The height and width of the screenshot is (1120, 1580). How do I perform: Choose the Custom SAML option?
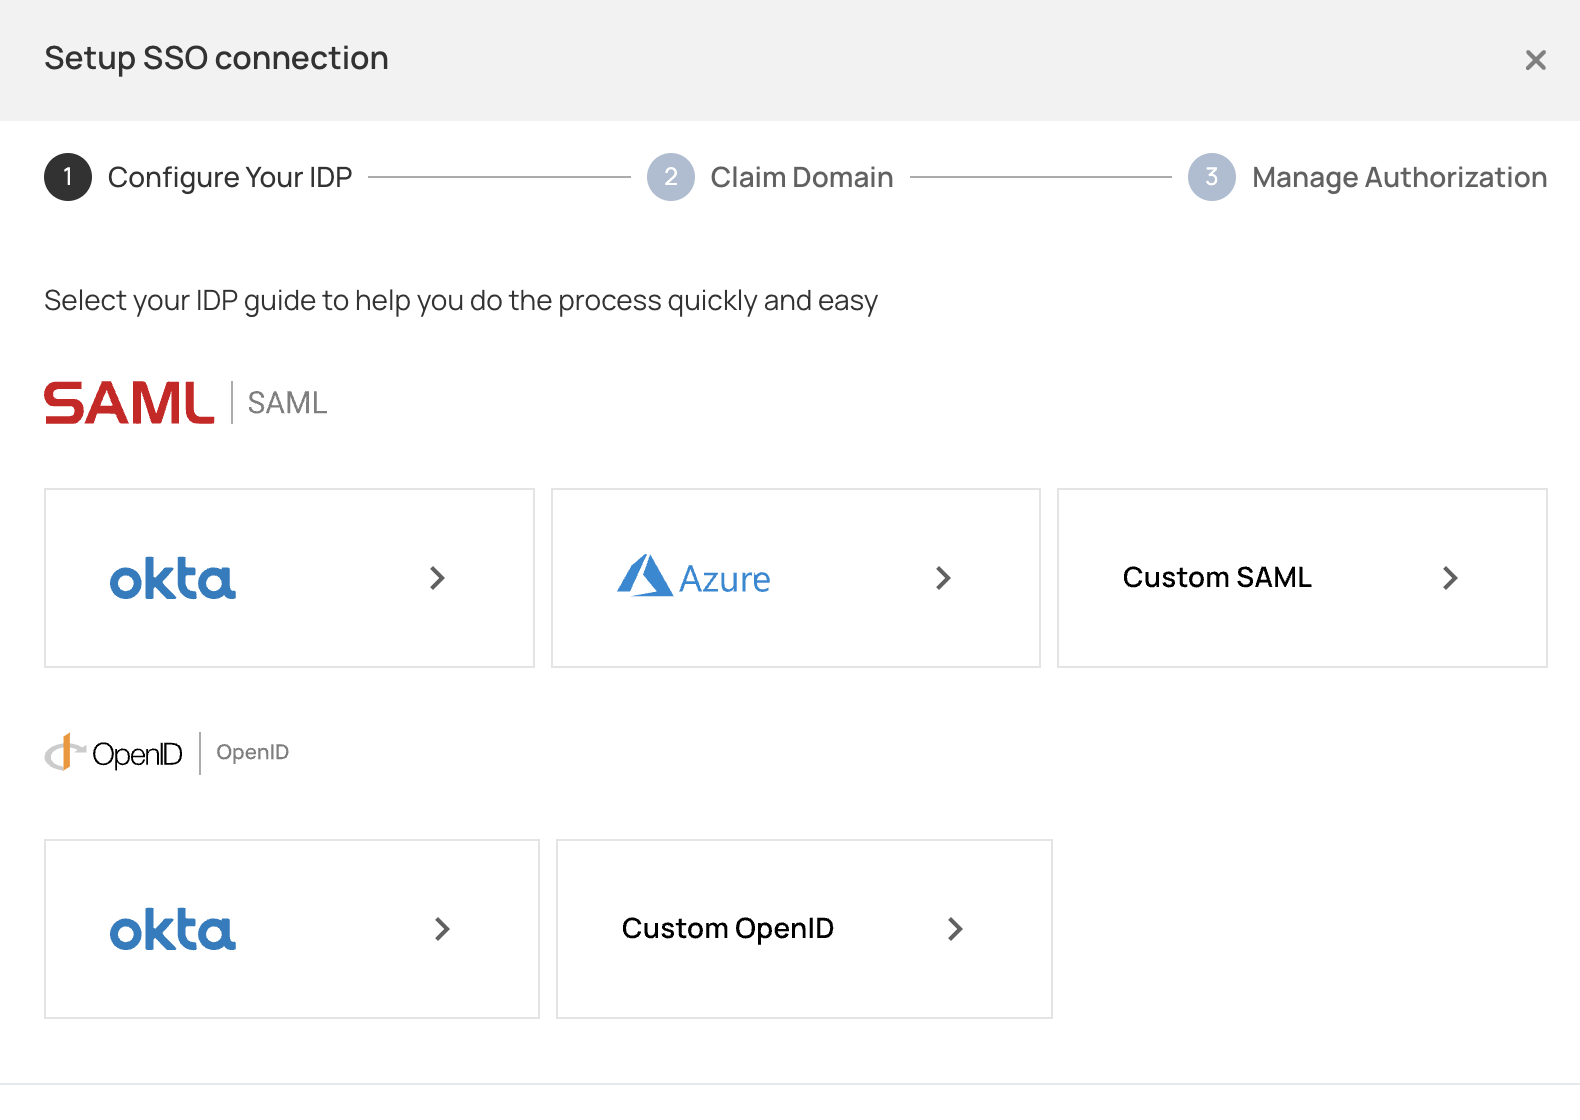(x=1217, y=577)
